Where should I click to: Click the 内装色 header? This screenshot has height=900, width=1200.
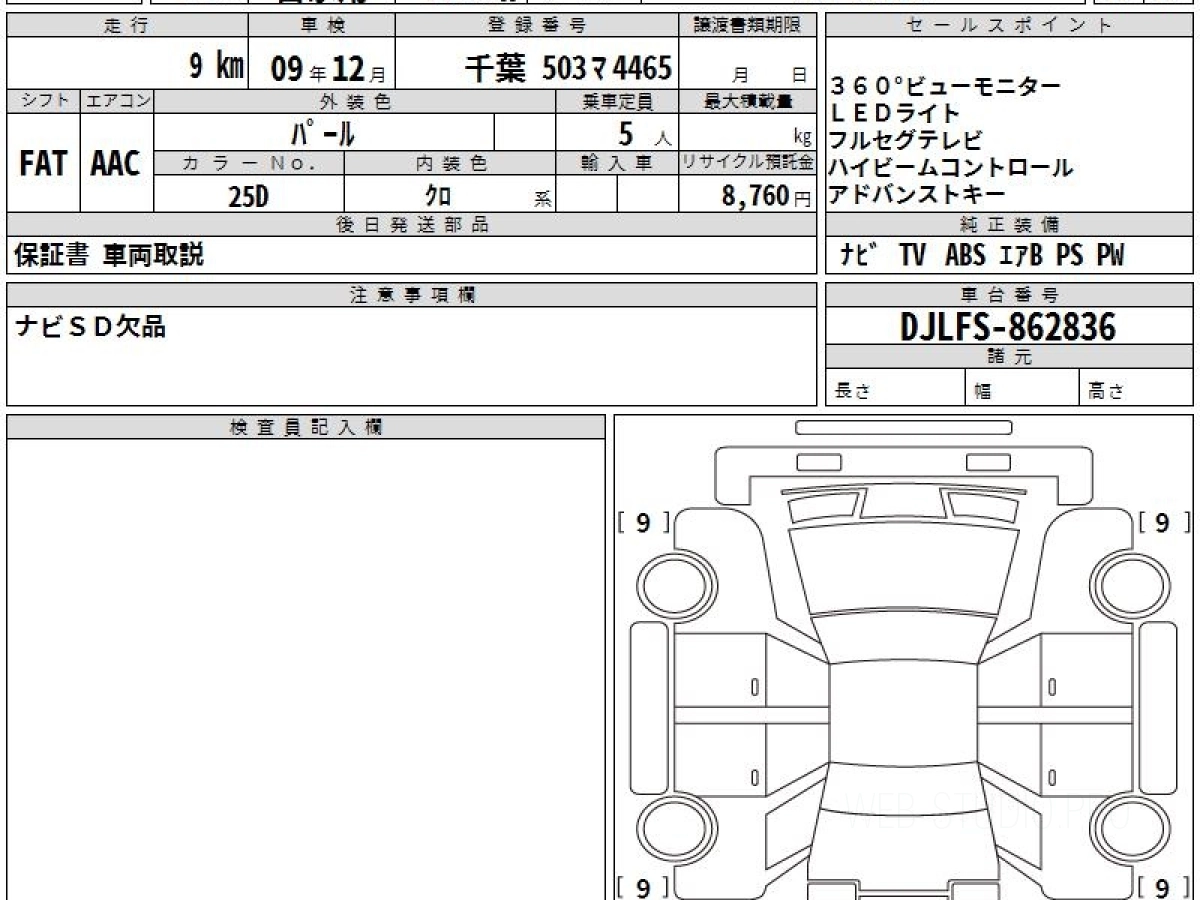pos(450,163)
